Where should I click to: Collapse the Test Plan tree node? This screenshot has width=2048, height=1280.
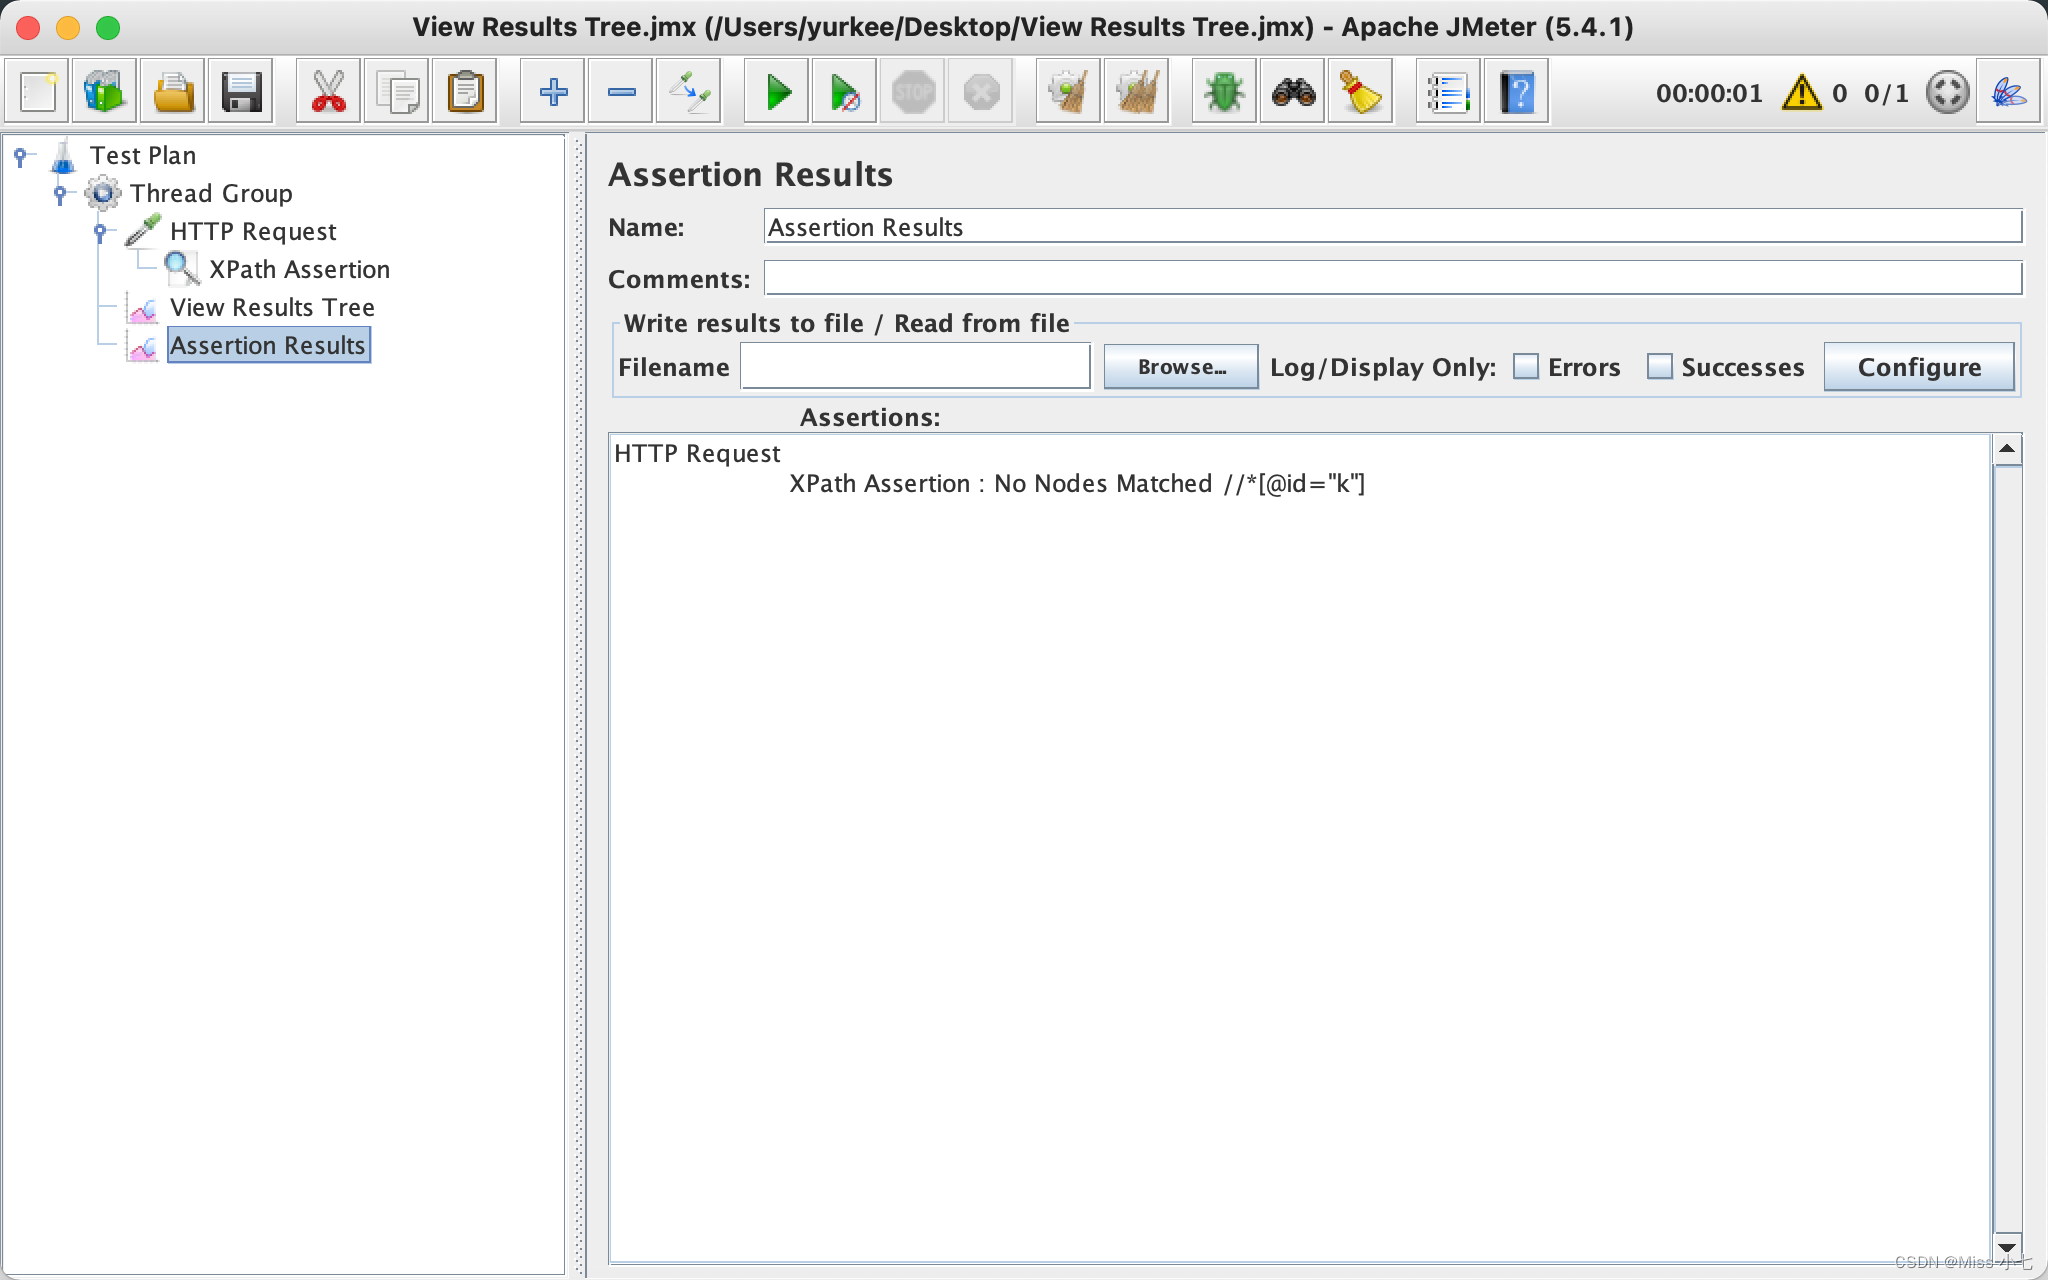tap(20, 155)
